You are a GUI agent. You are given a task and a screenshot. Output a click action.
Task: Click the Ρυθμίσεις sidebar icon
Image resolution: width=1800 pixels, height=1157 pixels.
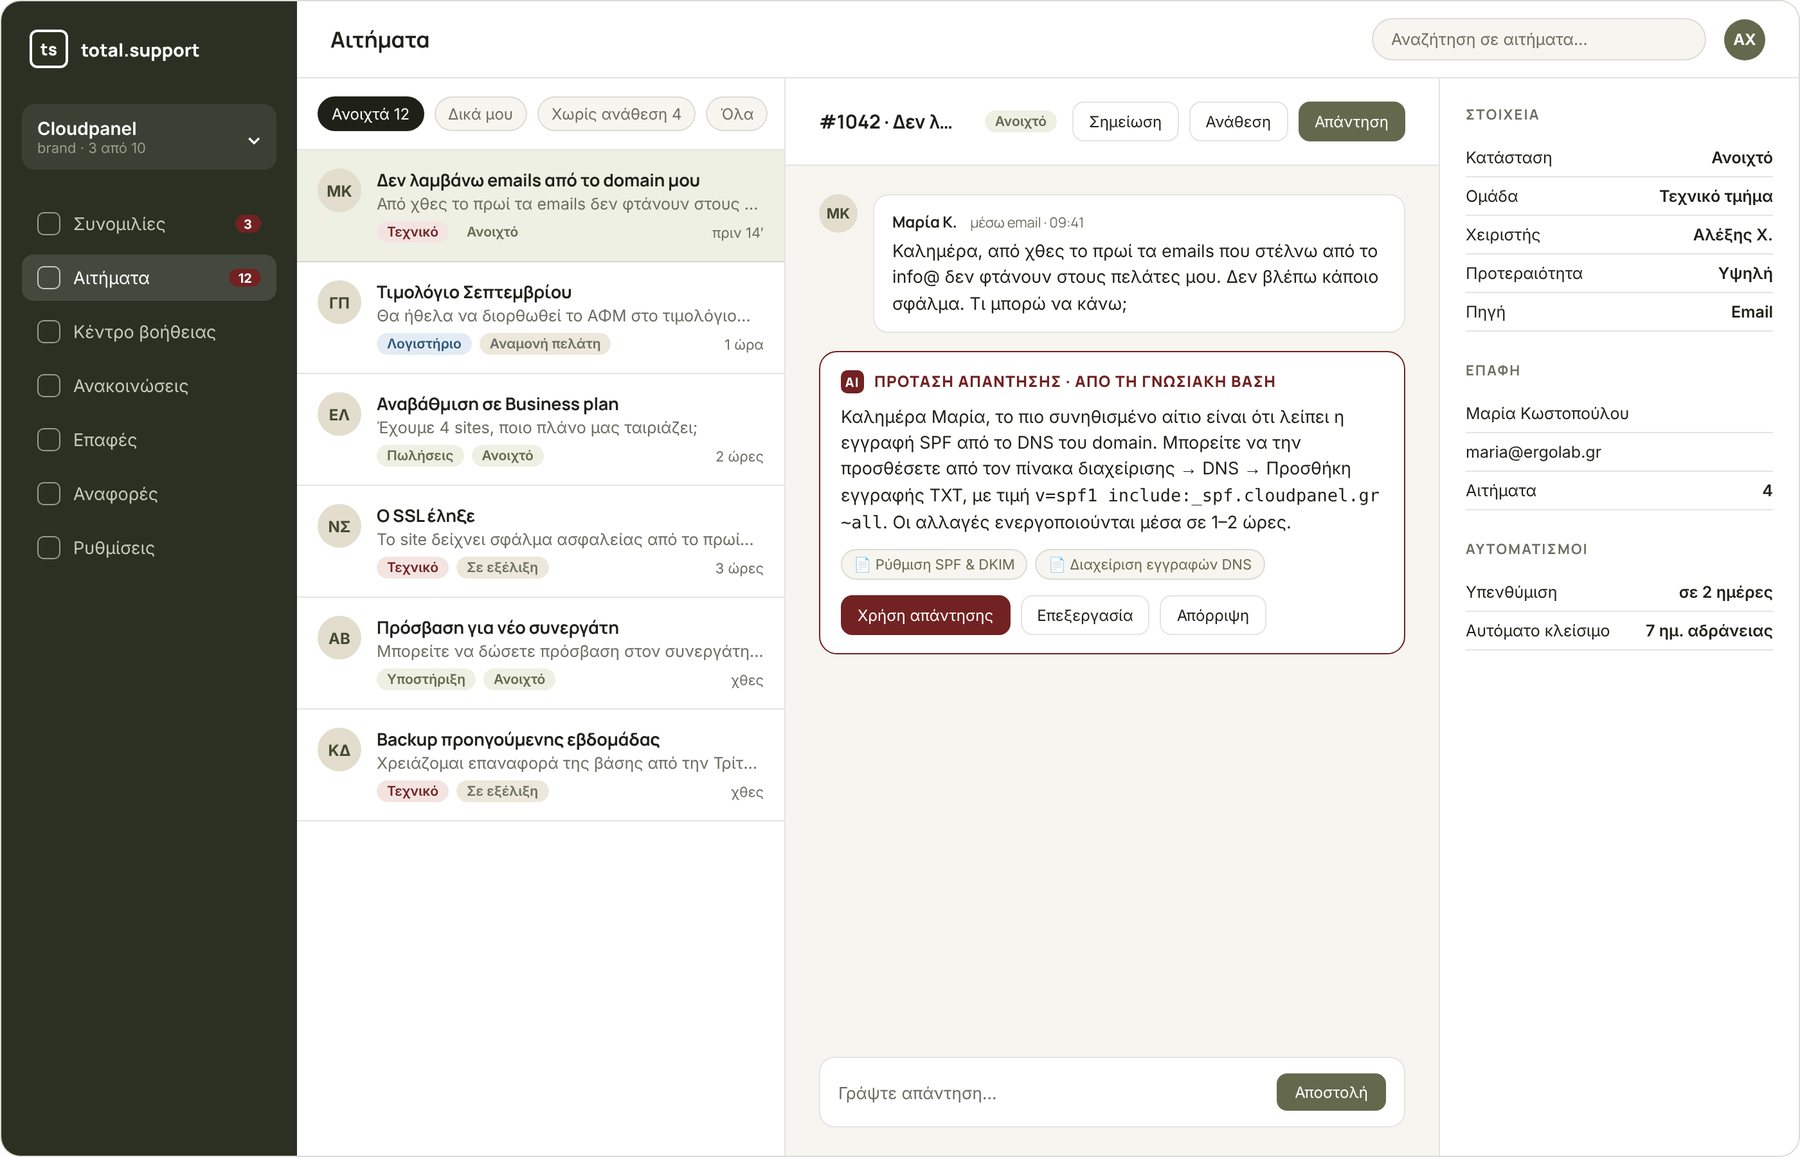[49, 548]
